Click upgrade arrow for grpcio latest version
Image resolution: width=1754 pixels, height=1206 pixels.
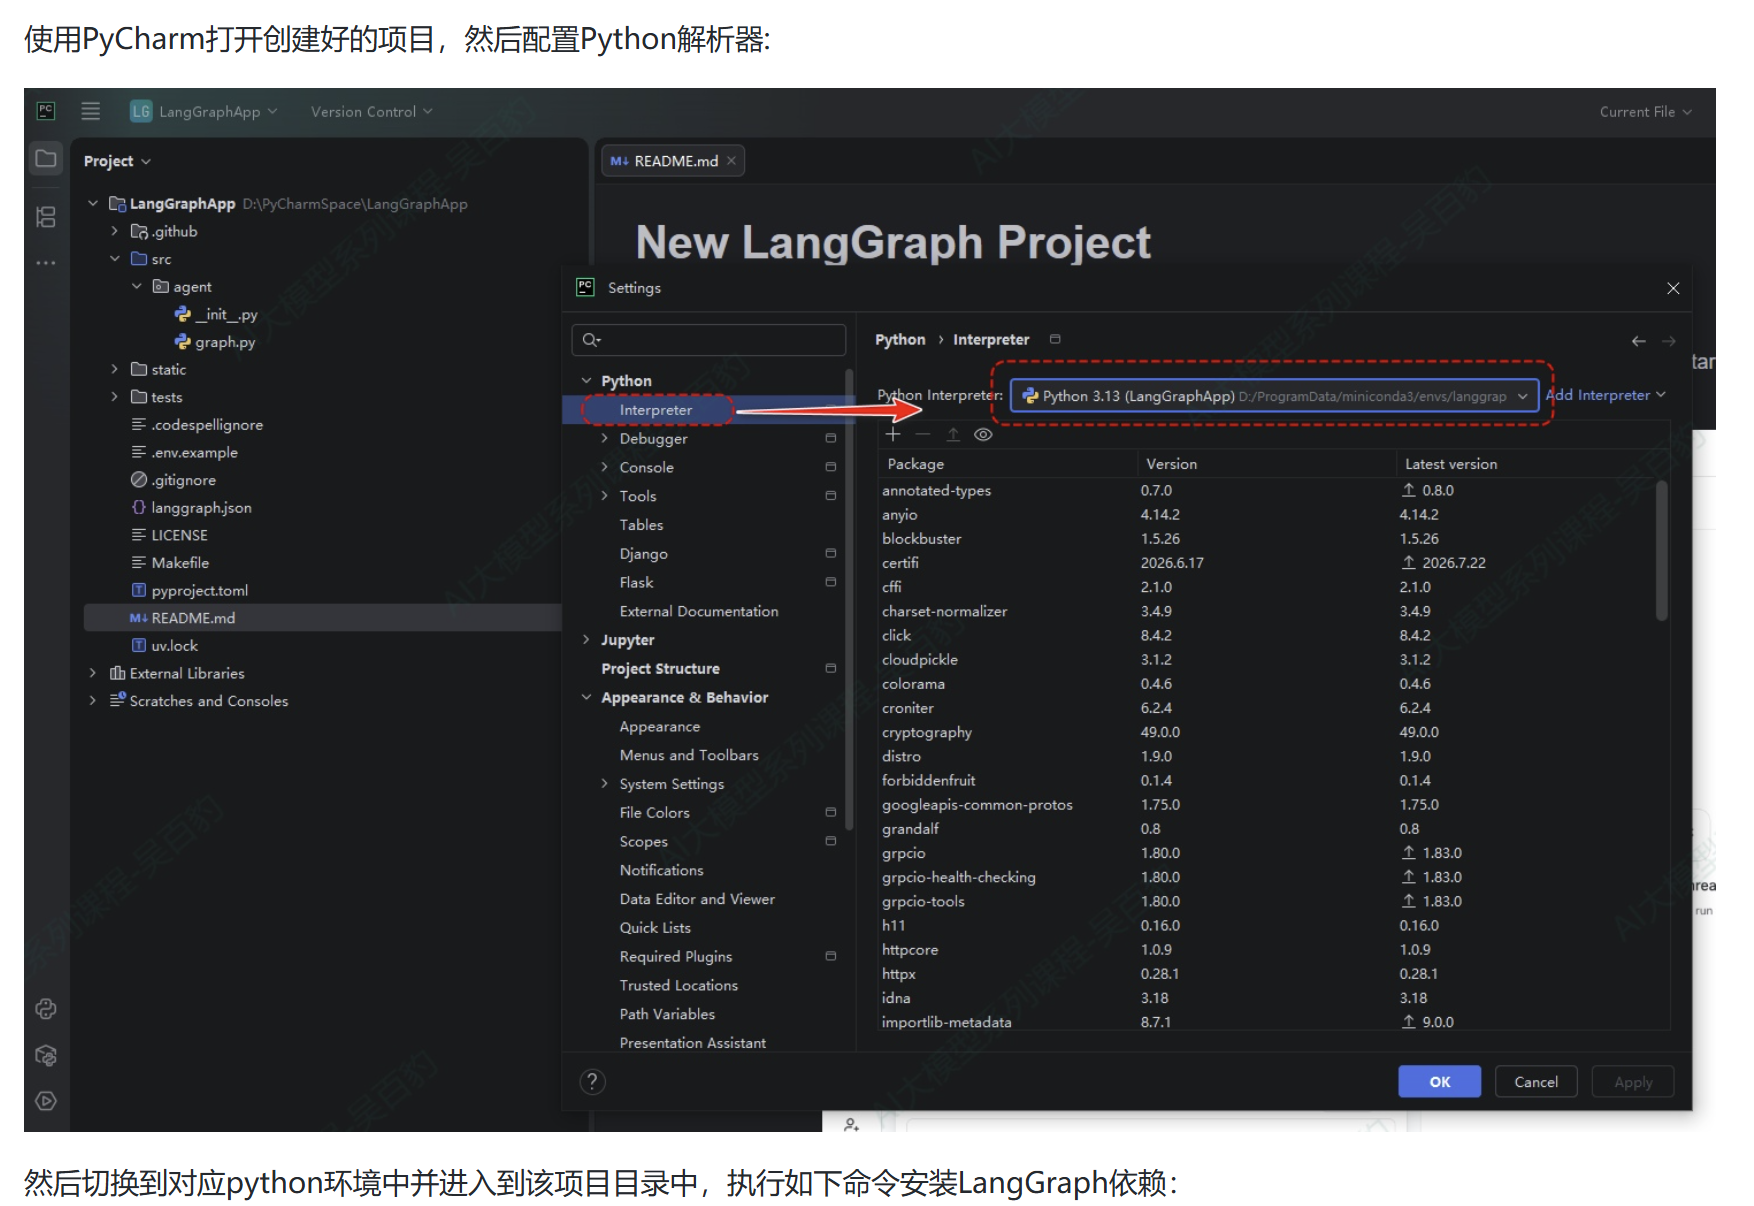tap(1408, 852)
